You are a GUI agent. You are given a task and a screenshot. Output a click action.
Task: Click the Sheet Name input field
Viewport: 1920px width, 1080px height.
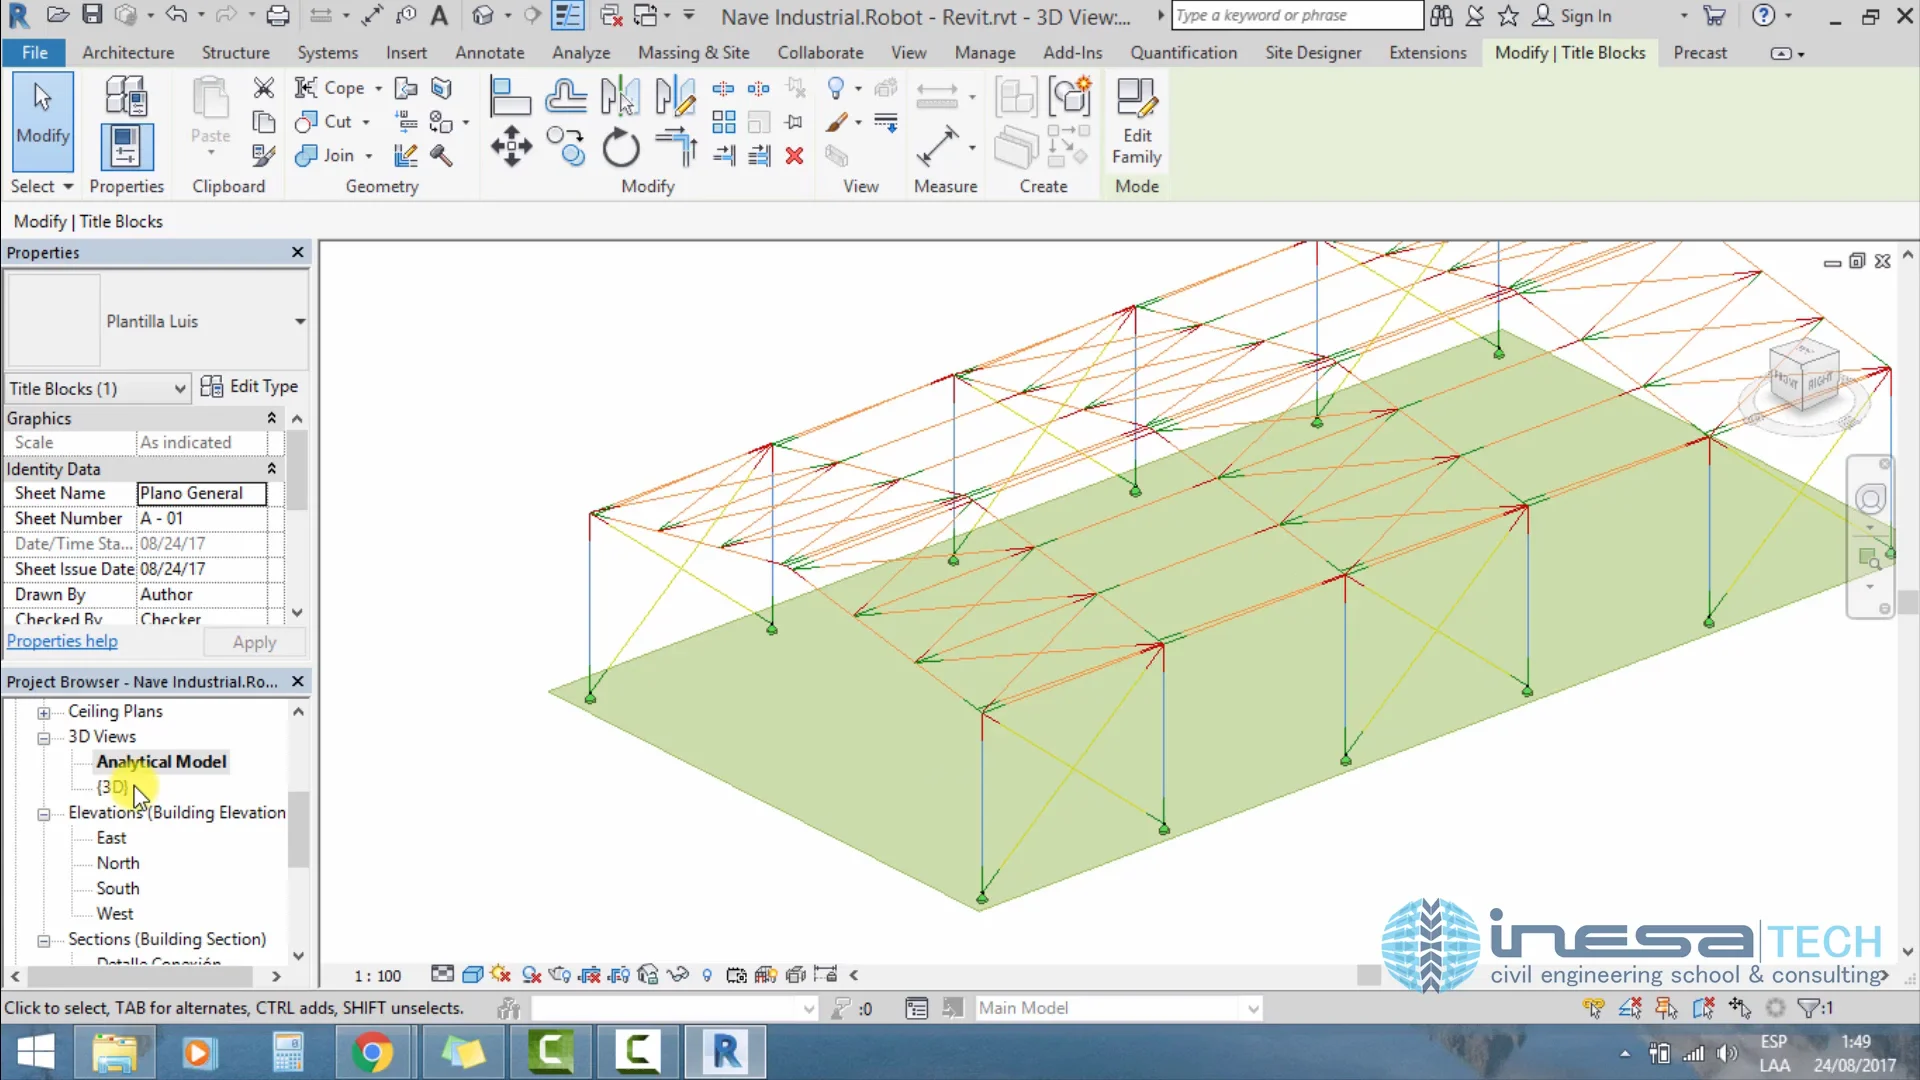pos(201,493)
